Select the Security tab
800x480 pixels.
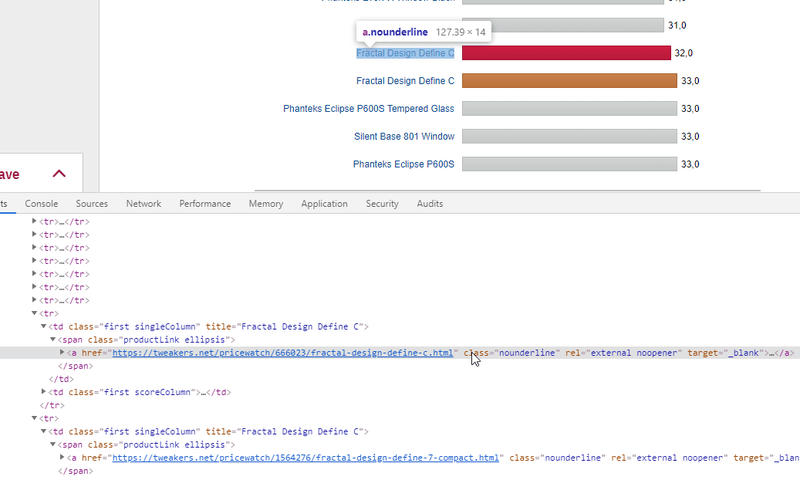(x=382, y=204)
